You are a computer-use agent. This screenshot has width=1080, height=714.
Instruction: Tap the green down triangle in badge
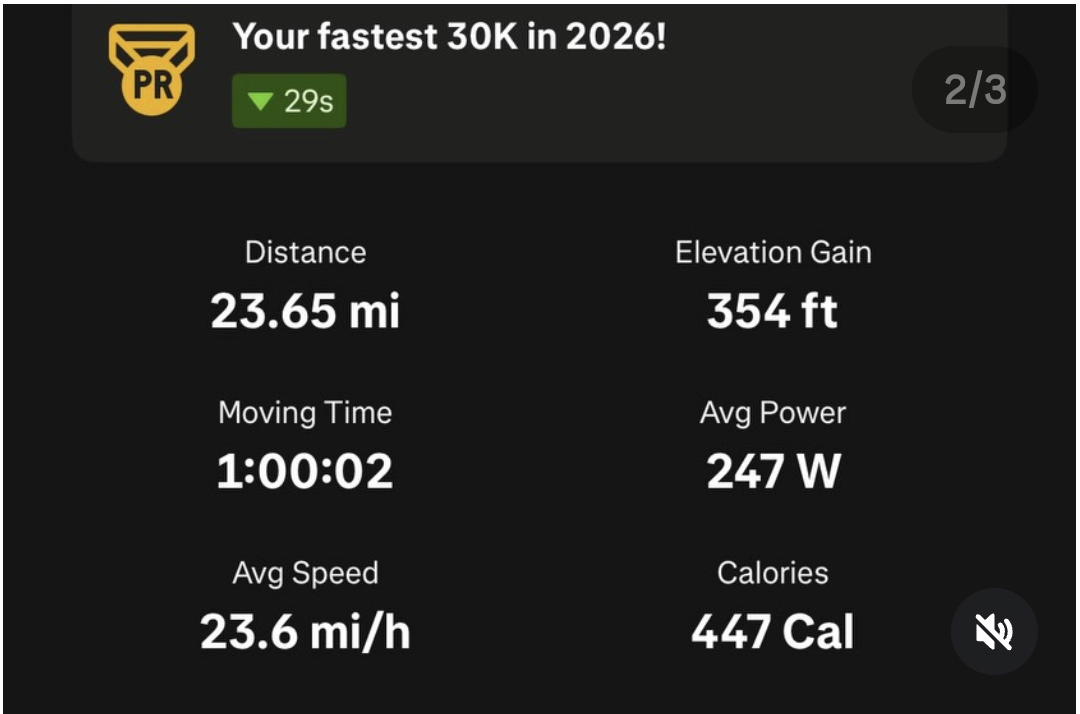click(x=260, y=101)
